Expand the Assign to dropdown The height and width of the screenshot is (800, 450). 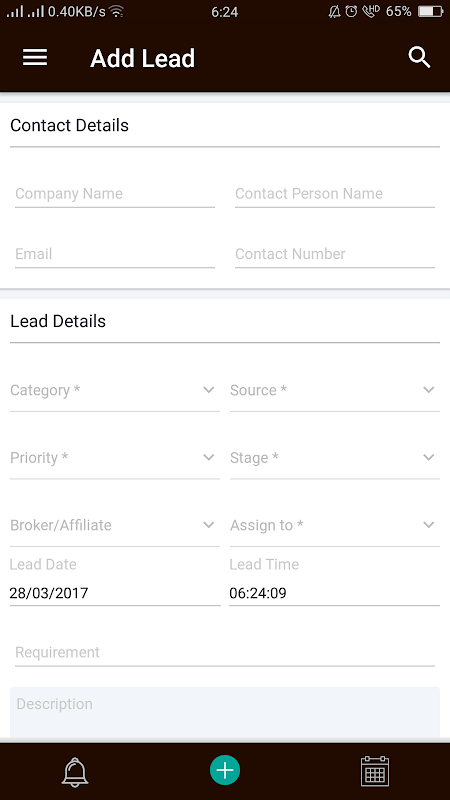click(x=335, y=525)
